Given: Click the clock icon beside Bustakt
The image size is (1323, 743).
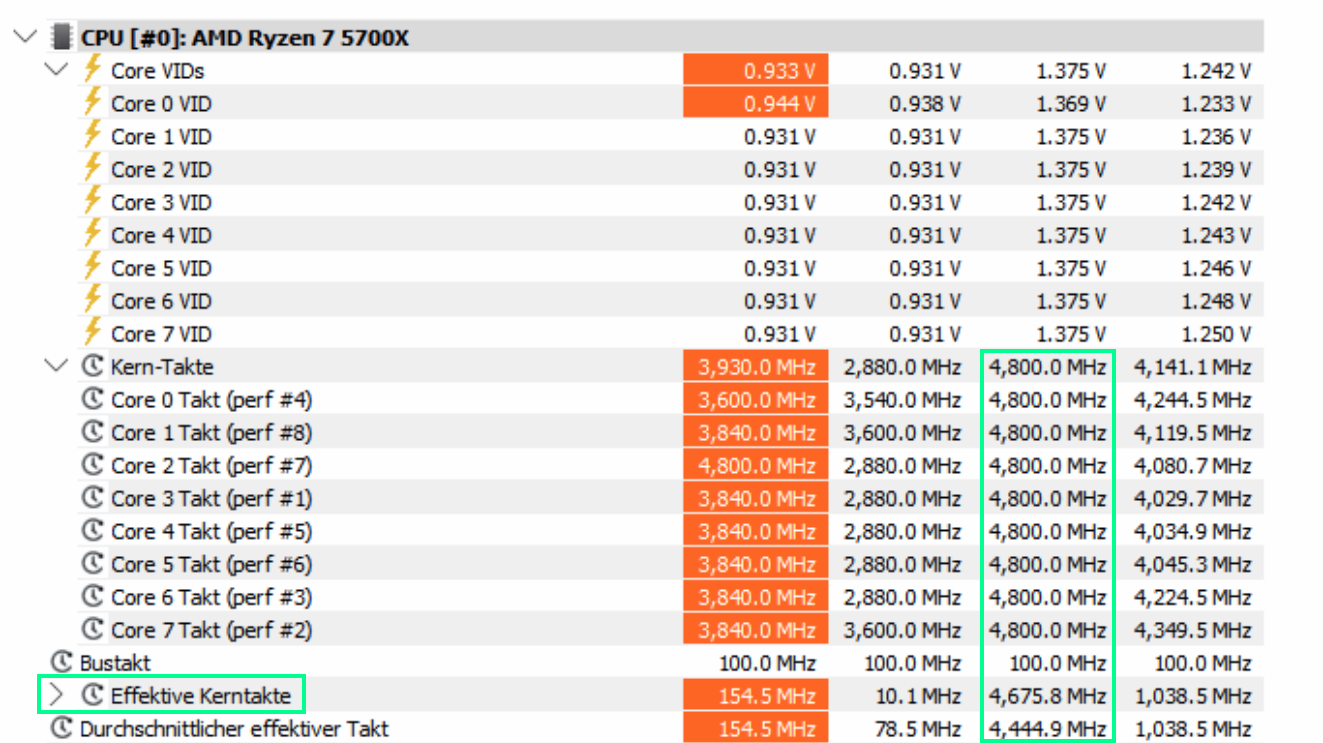Looking at the screenshot, I should click(62, 662).
